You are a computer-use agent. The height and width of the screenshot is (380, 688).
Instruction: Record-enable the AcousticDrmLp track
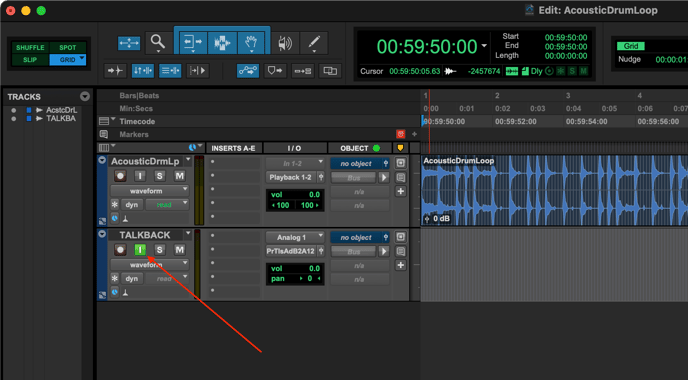120,176
